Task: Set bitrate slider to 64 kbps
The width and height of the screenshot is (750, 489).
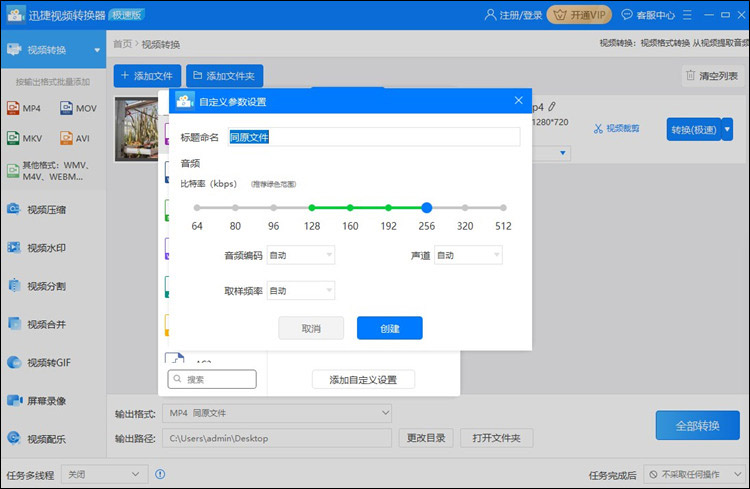Action: click(197, 208)
